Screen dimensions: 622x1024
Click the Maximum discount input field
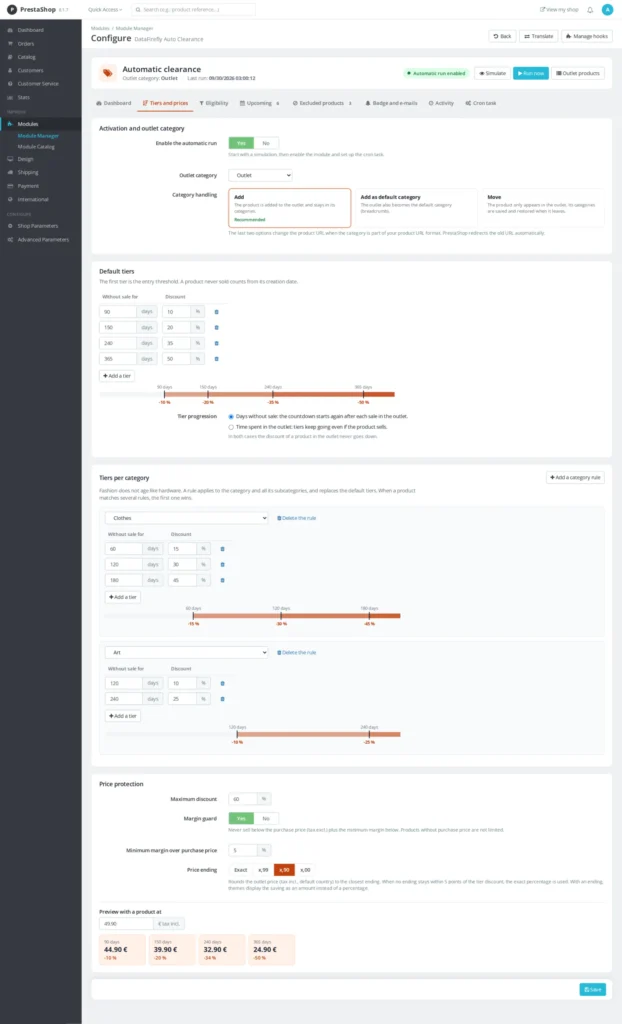point(242,799)
